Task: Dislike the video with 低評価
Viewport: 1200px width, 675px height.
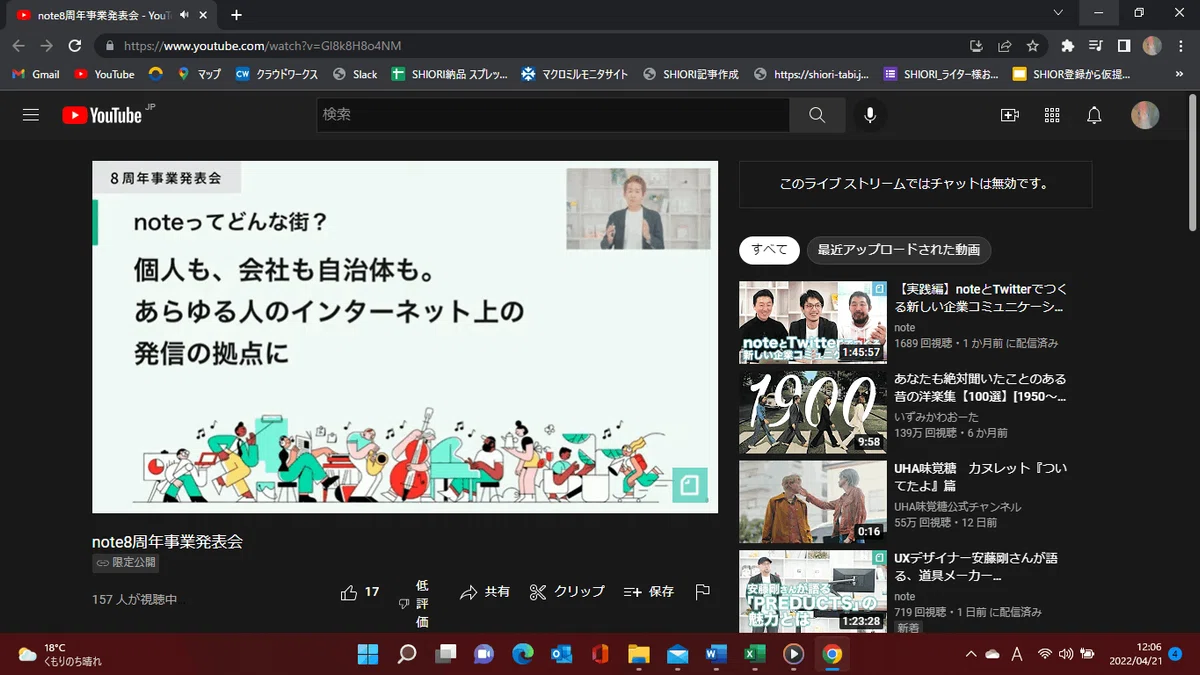Action: (415, 604)
